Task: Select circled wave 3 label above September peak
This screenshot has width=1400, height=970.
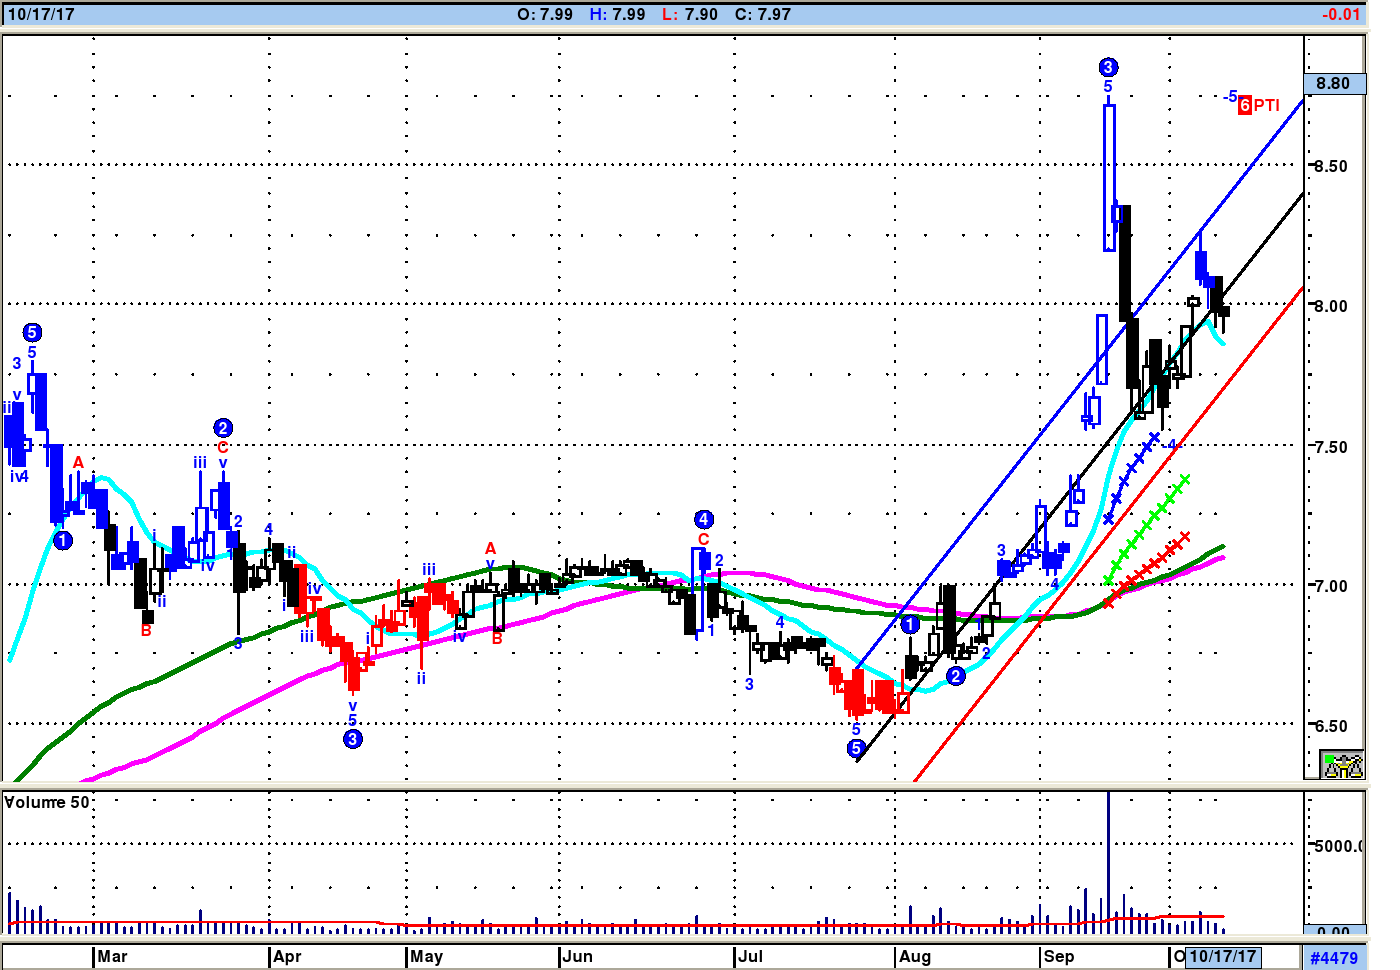Action: pos(1108,67)
